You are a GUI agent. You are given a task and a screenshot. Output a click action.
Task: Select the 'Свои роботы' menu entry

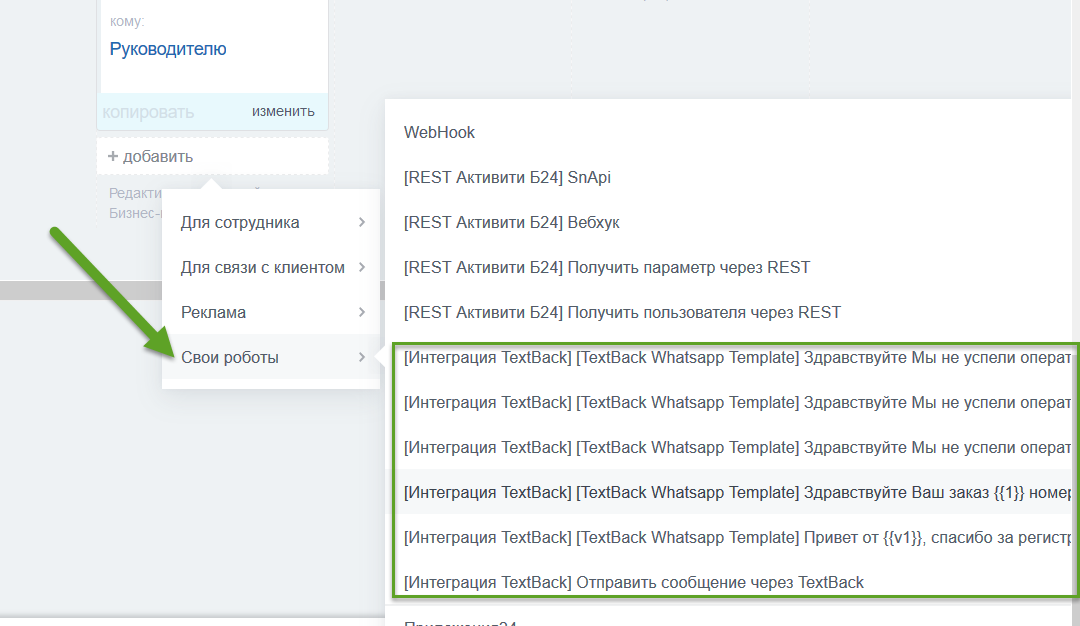pos(271,357)
